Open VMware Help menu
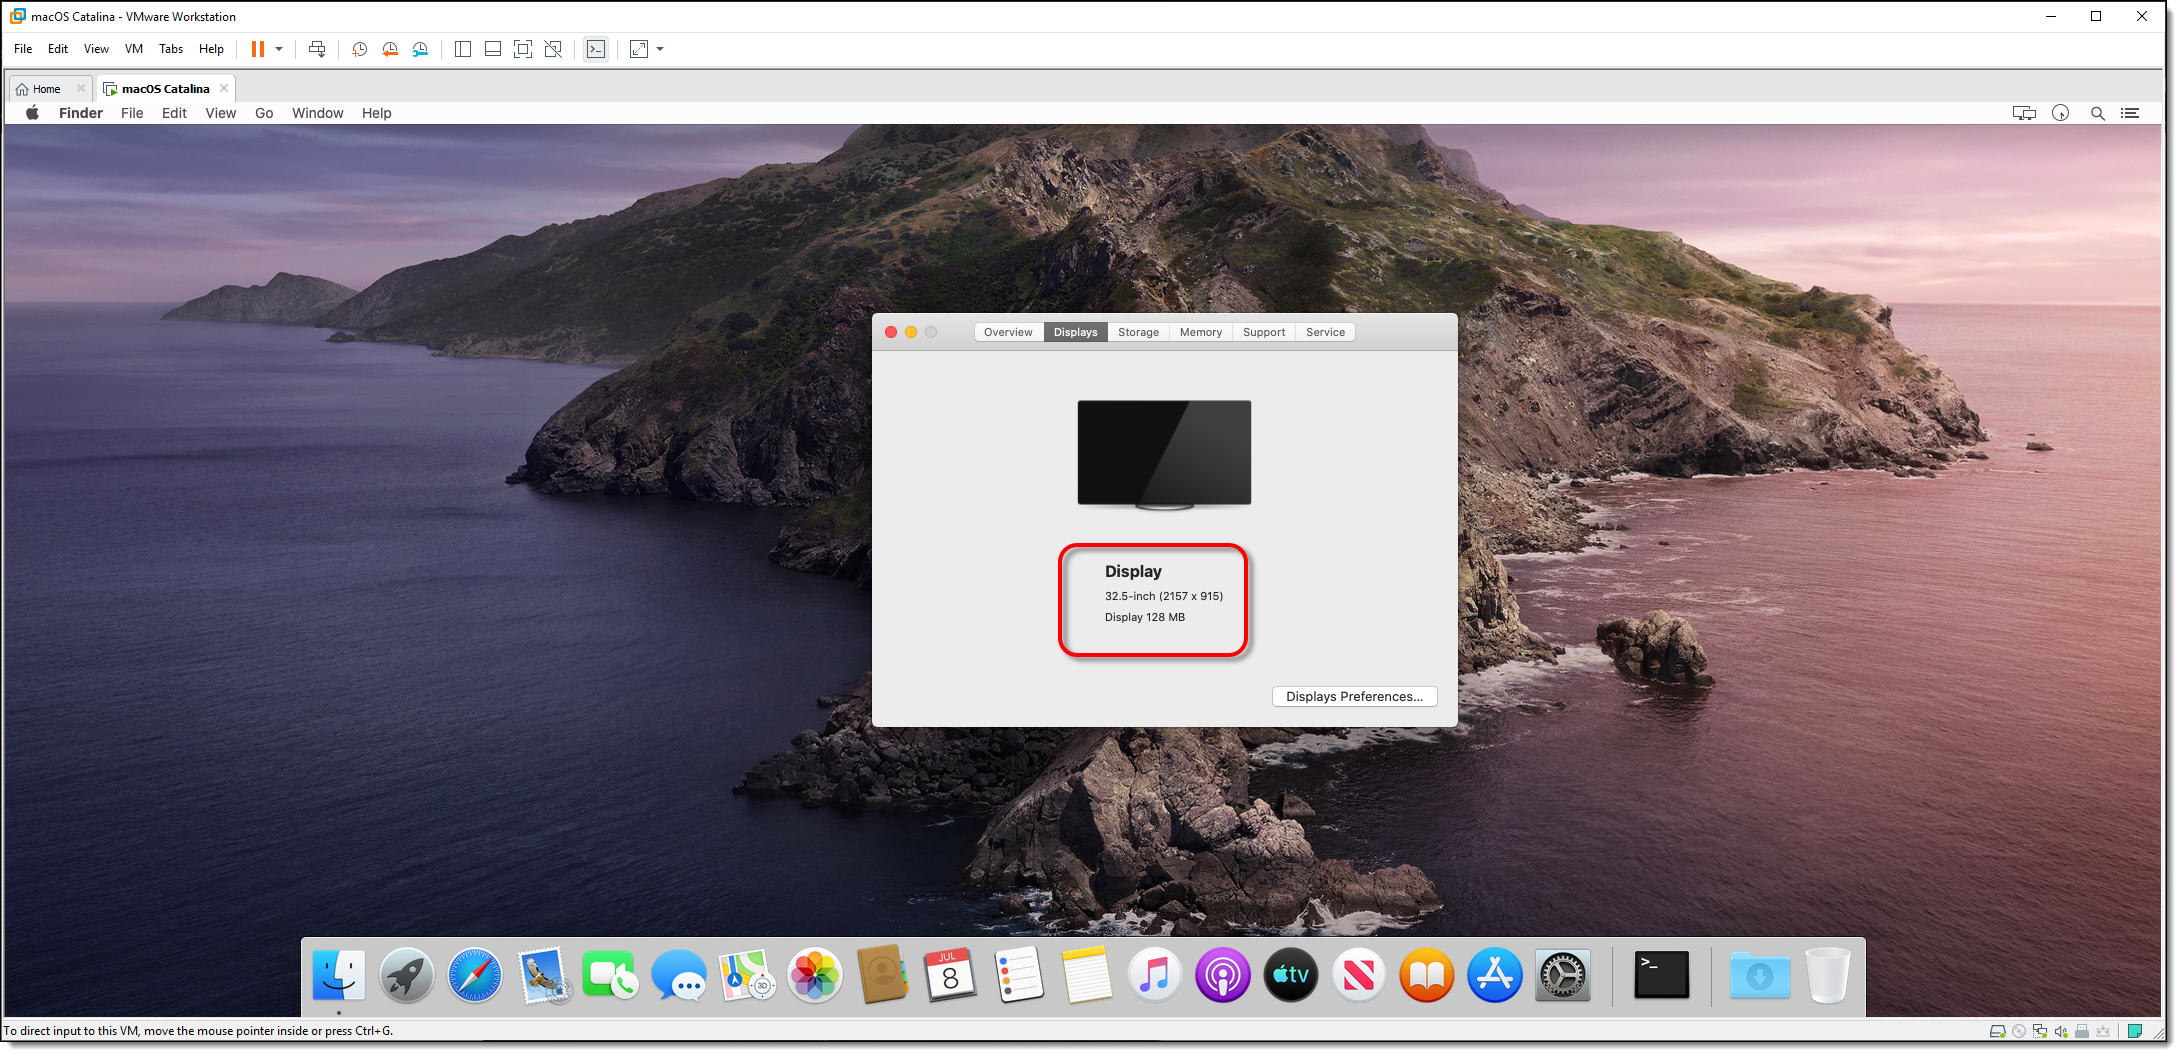 click(x=211, y=49)
